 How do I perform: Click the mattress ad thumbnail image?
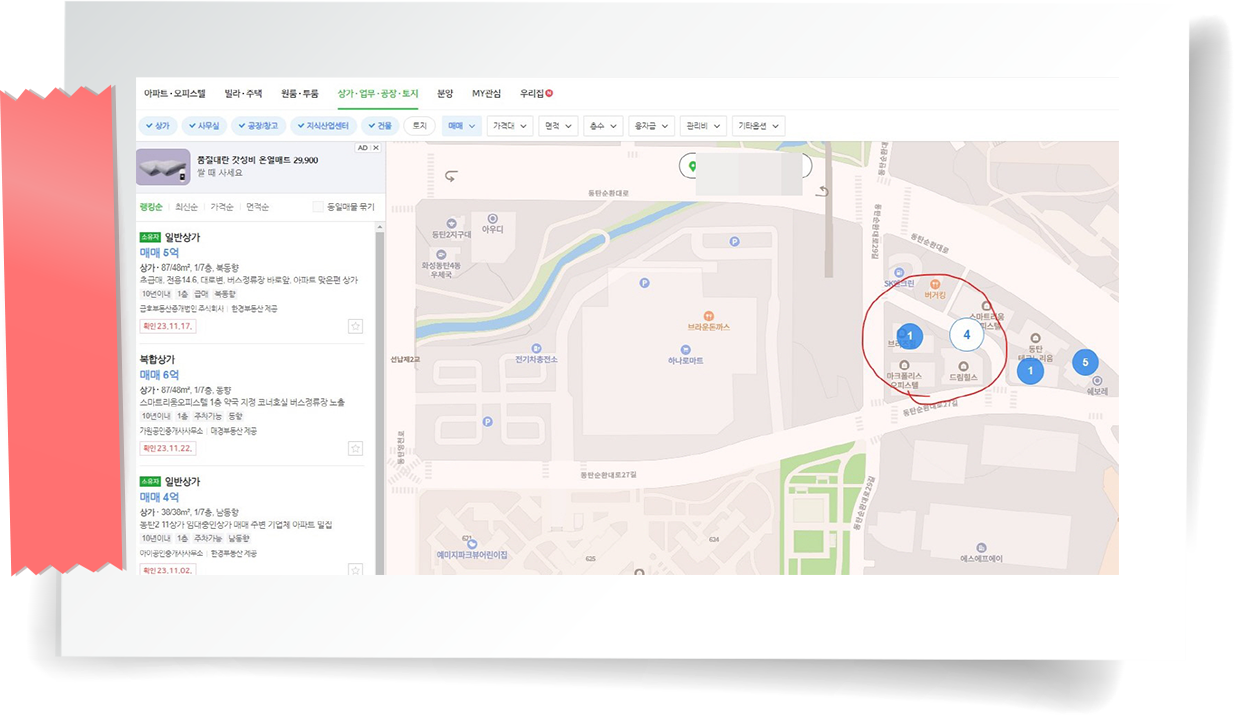(163, 167)
